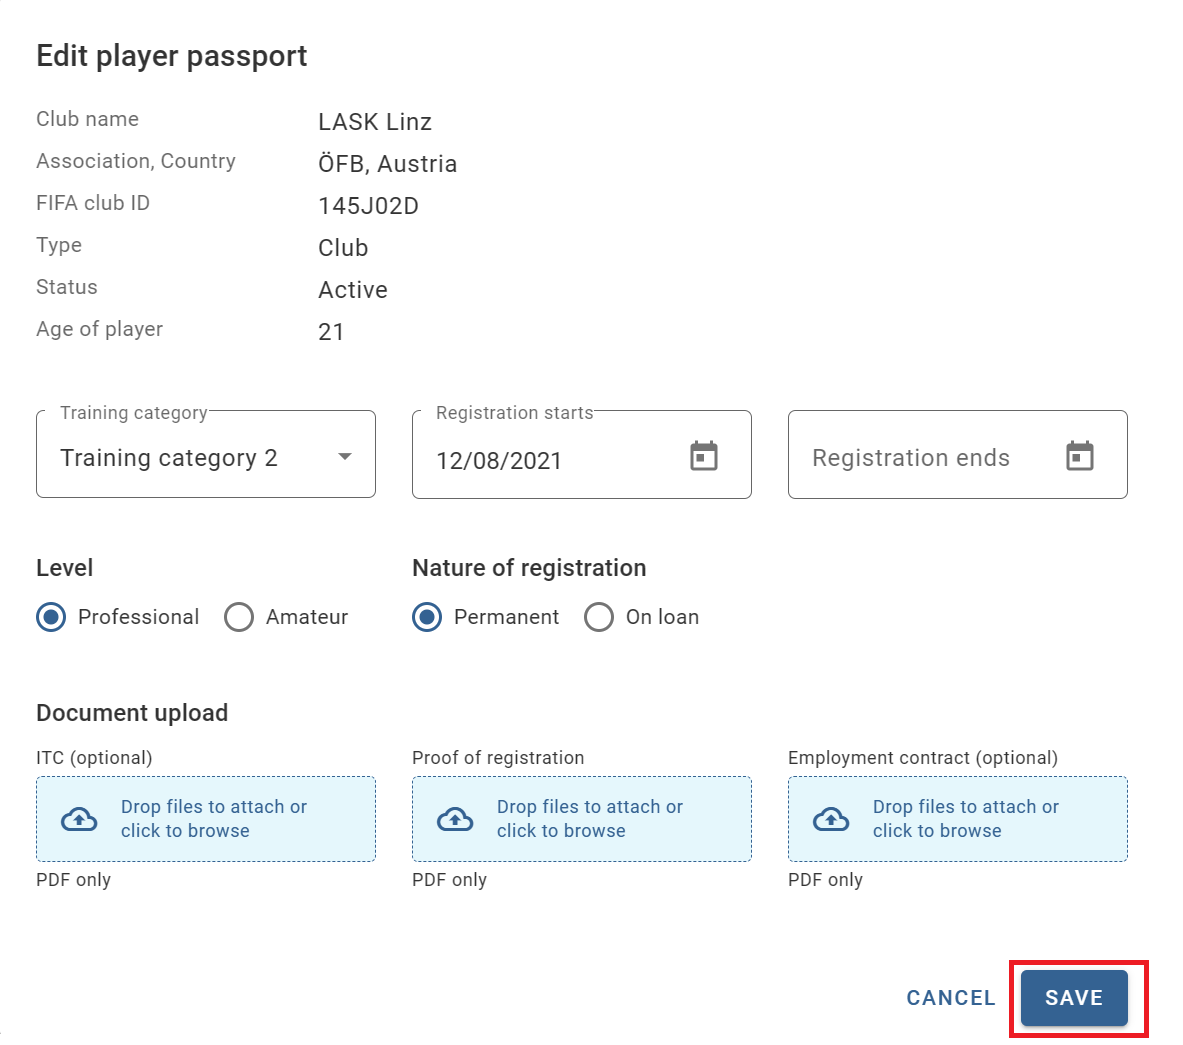Cancel editing the player passport
This screenshot has width=1183, height=1045.
[x=951, y=997]
